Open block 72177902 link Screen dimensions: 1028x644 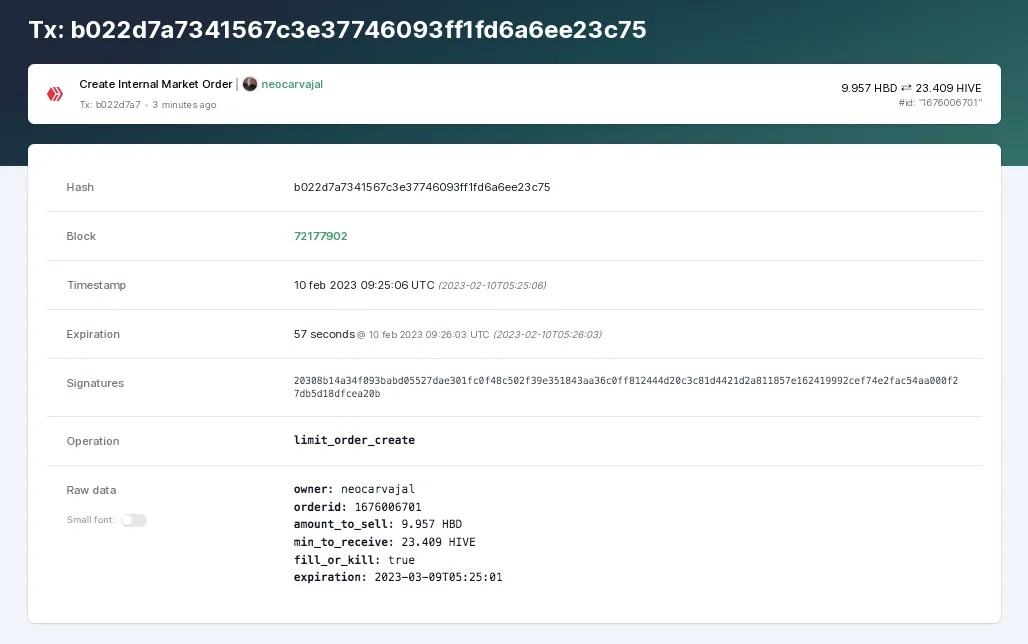pos(321,236)
